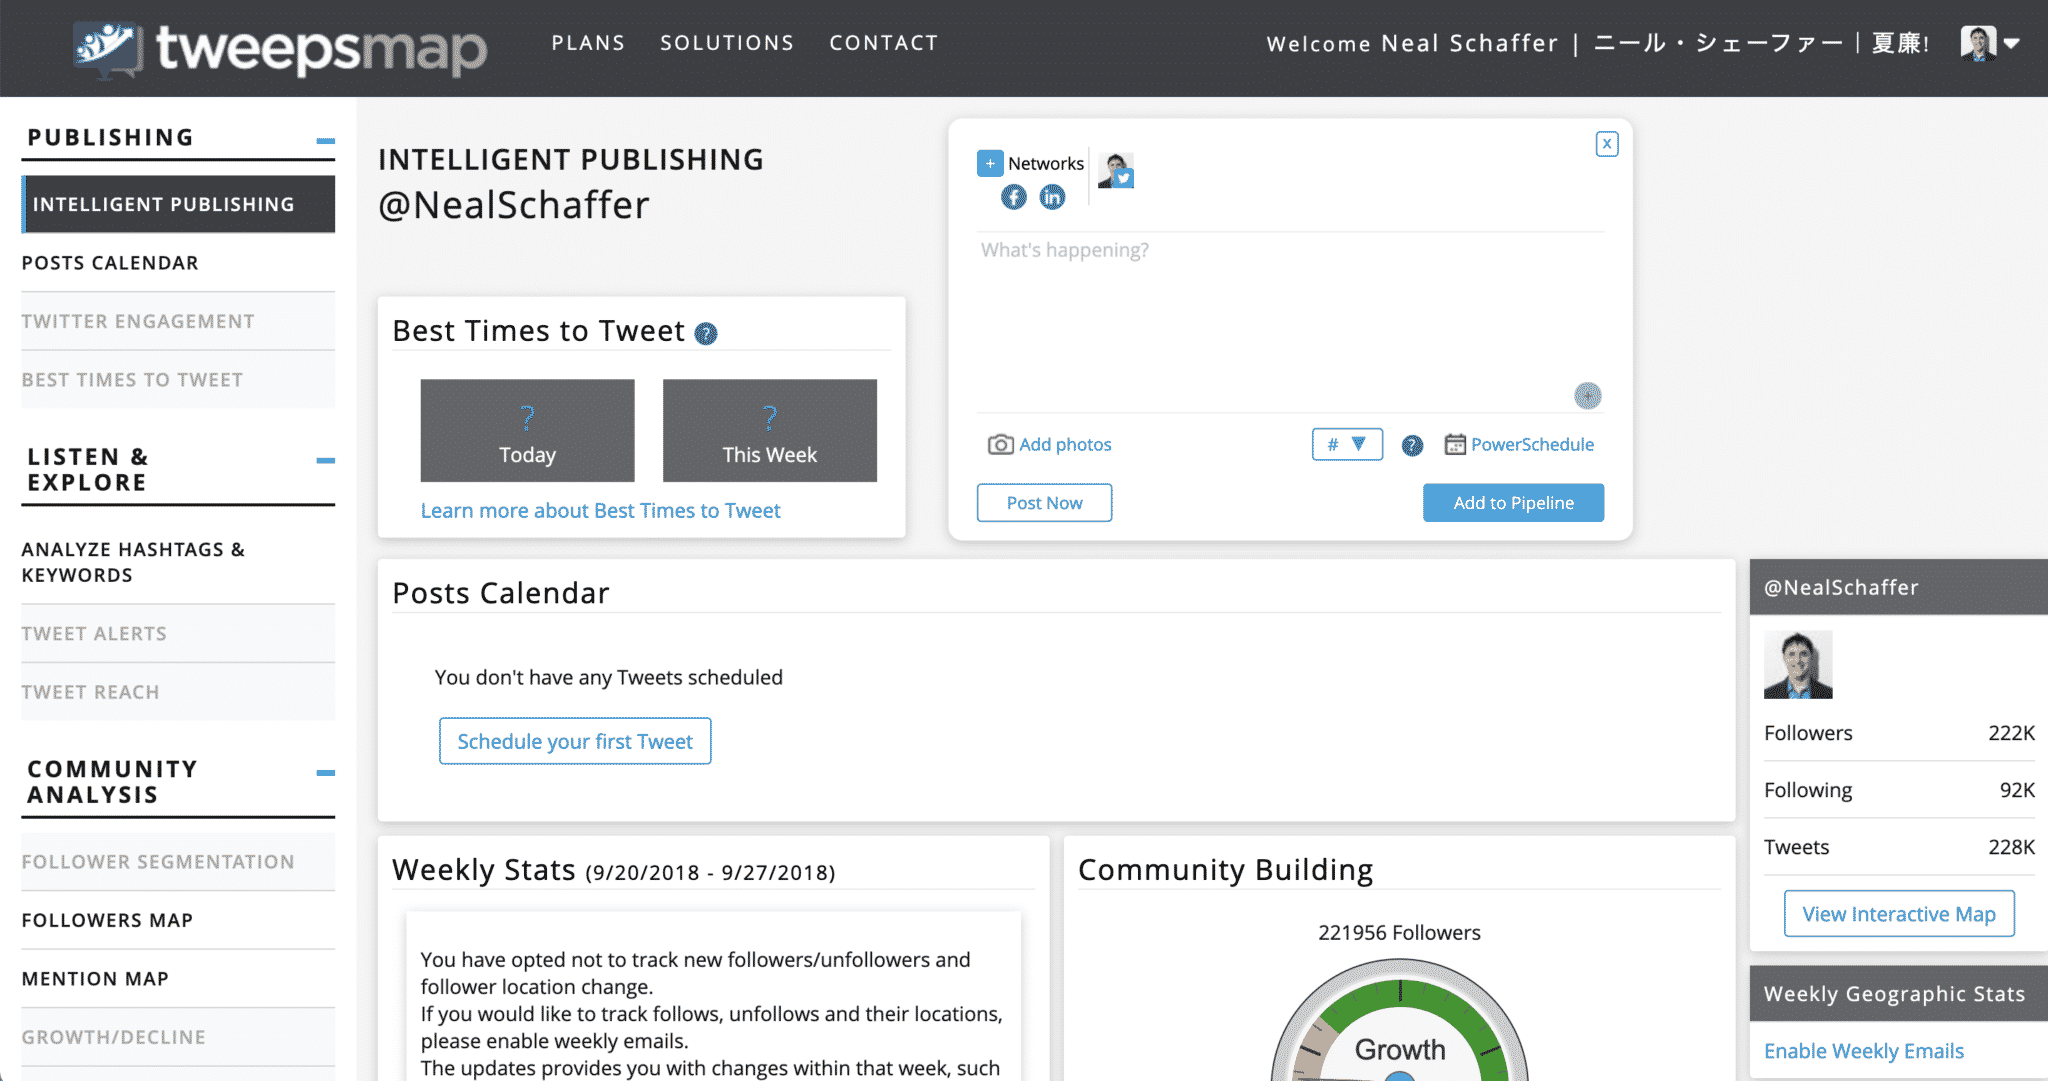This screenshot has height=1081, width=2048.
Task: Open the hashtag suggestion dropdown arrow
Action: point(1360,444)
